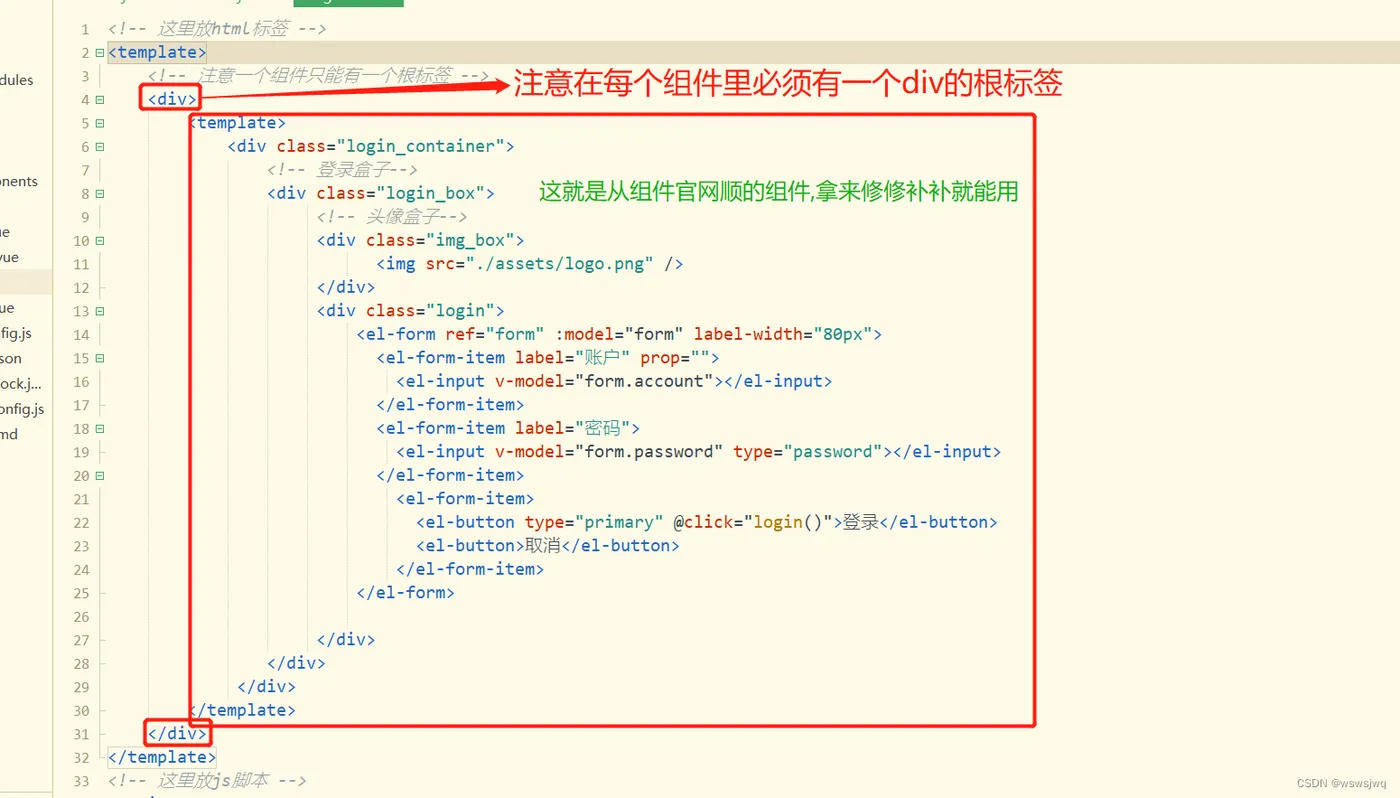Collapse the inner <template> fold on line 5
The width and height of the screenshot is (1400, 798).
[99, 123]
